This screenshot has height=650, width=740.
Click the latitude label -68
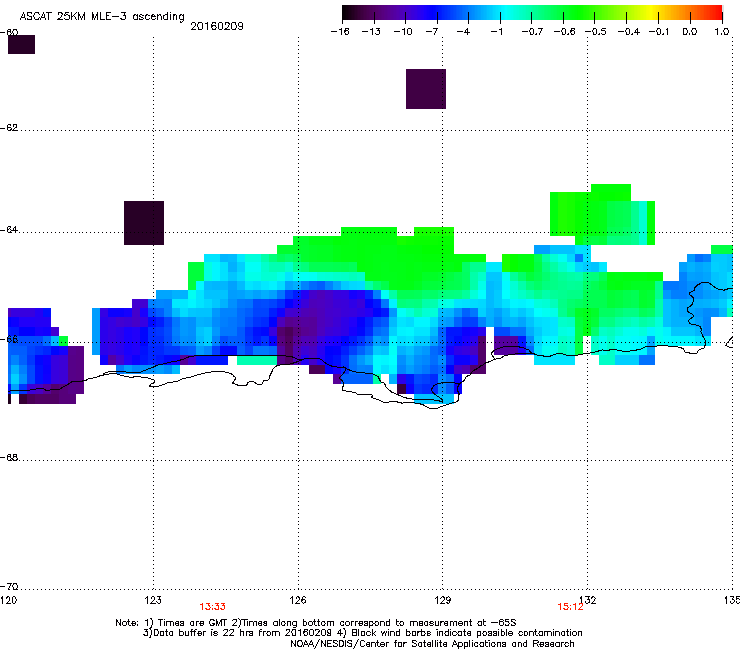pos(9,458)
